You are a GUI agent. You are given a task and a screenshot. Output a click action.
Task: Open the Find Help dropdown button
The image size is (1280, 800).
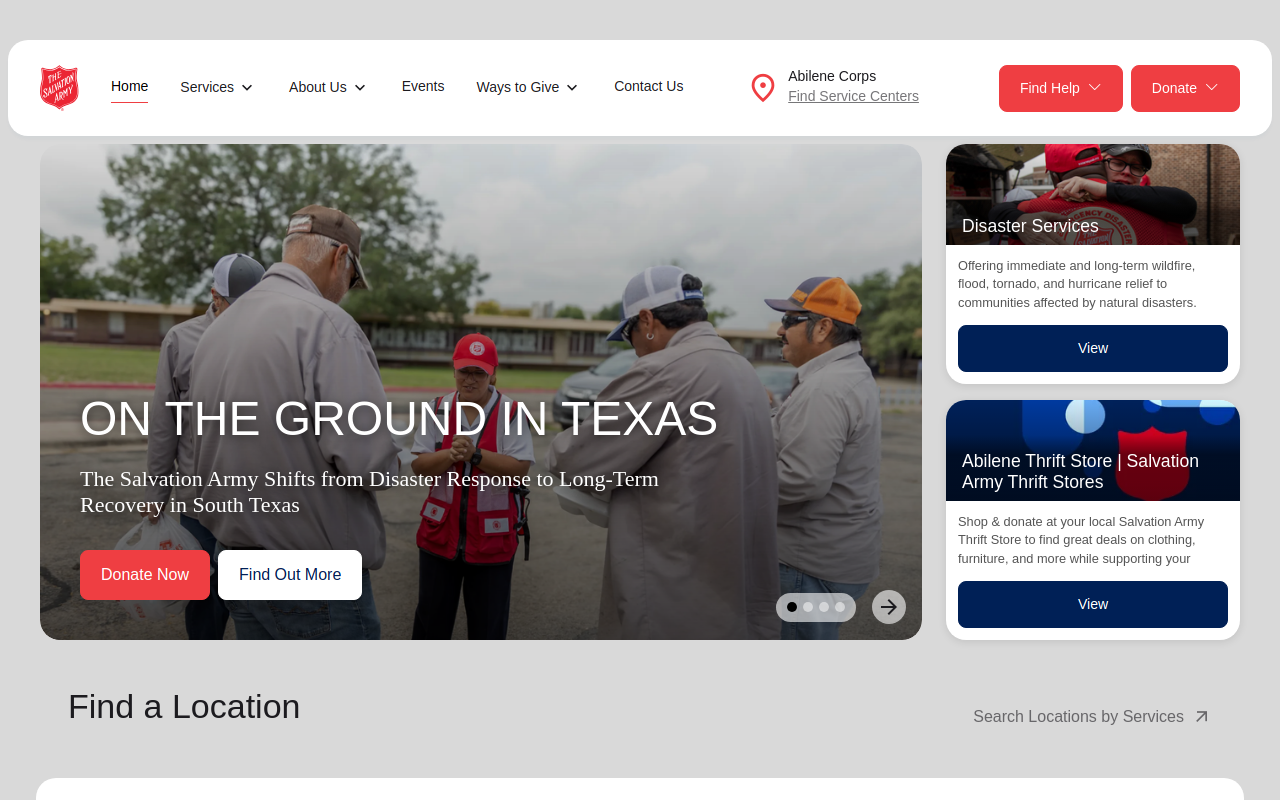click(1061, 88)
